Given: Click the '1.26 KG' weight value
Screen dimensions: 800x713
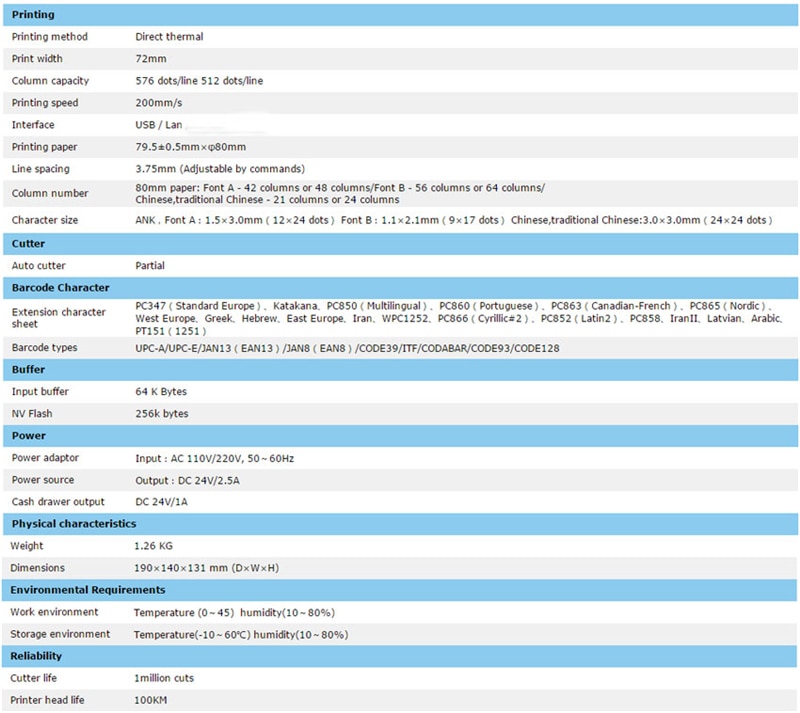Looking at the screenshot, I should coord(153,546).
